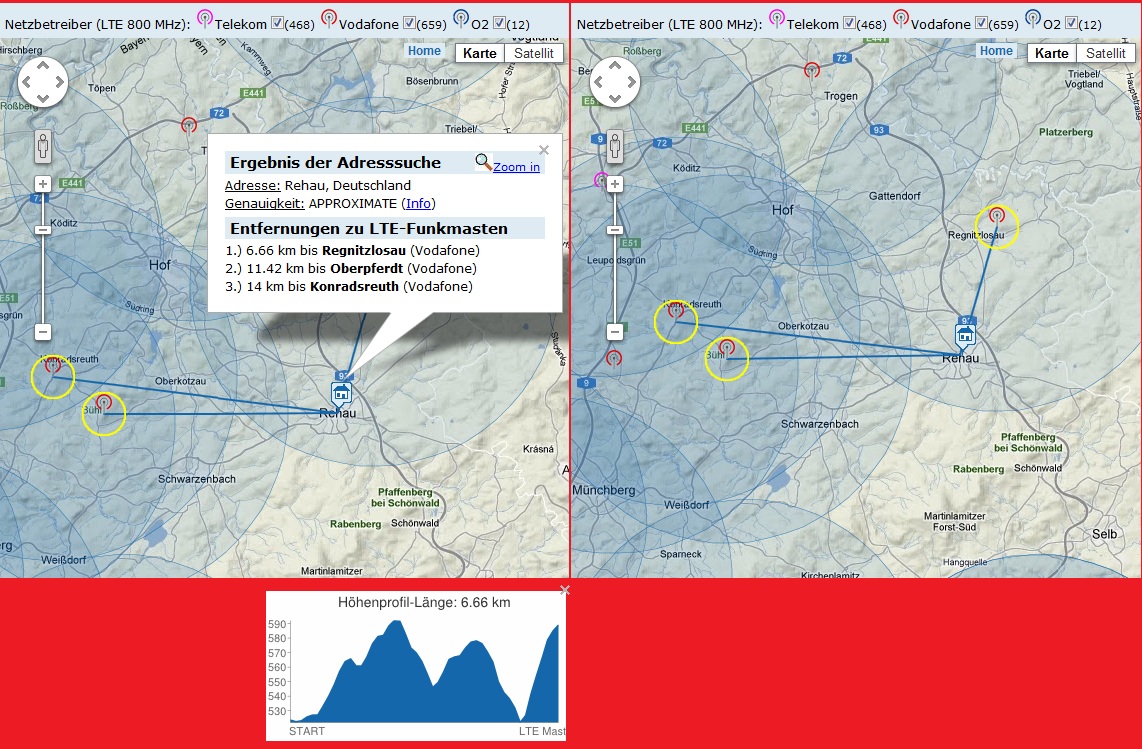Screen dimensions: 1142x749
Task: Select Street View pegman on right map
Action: coord(615,146)
